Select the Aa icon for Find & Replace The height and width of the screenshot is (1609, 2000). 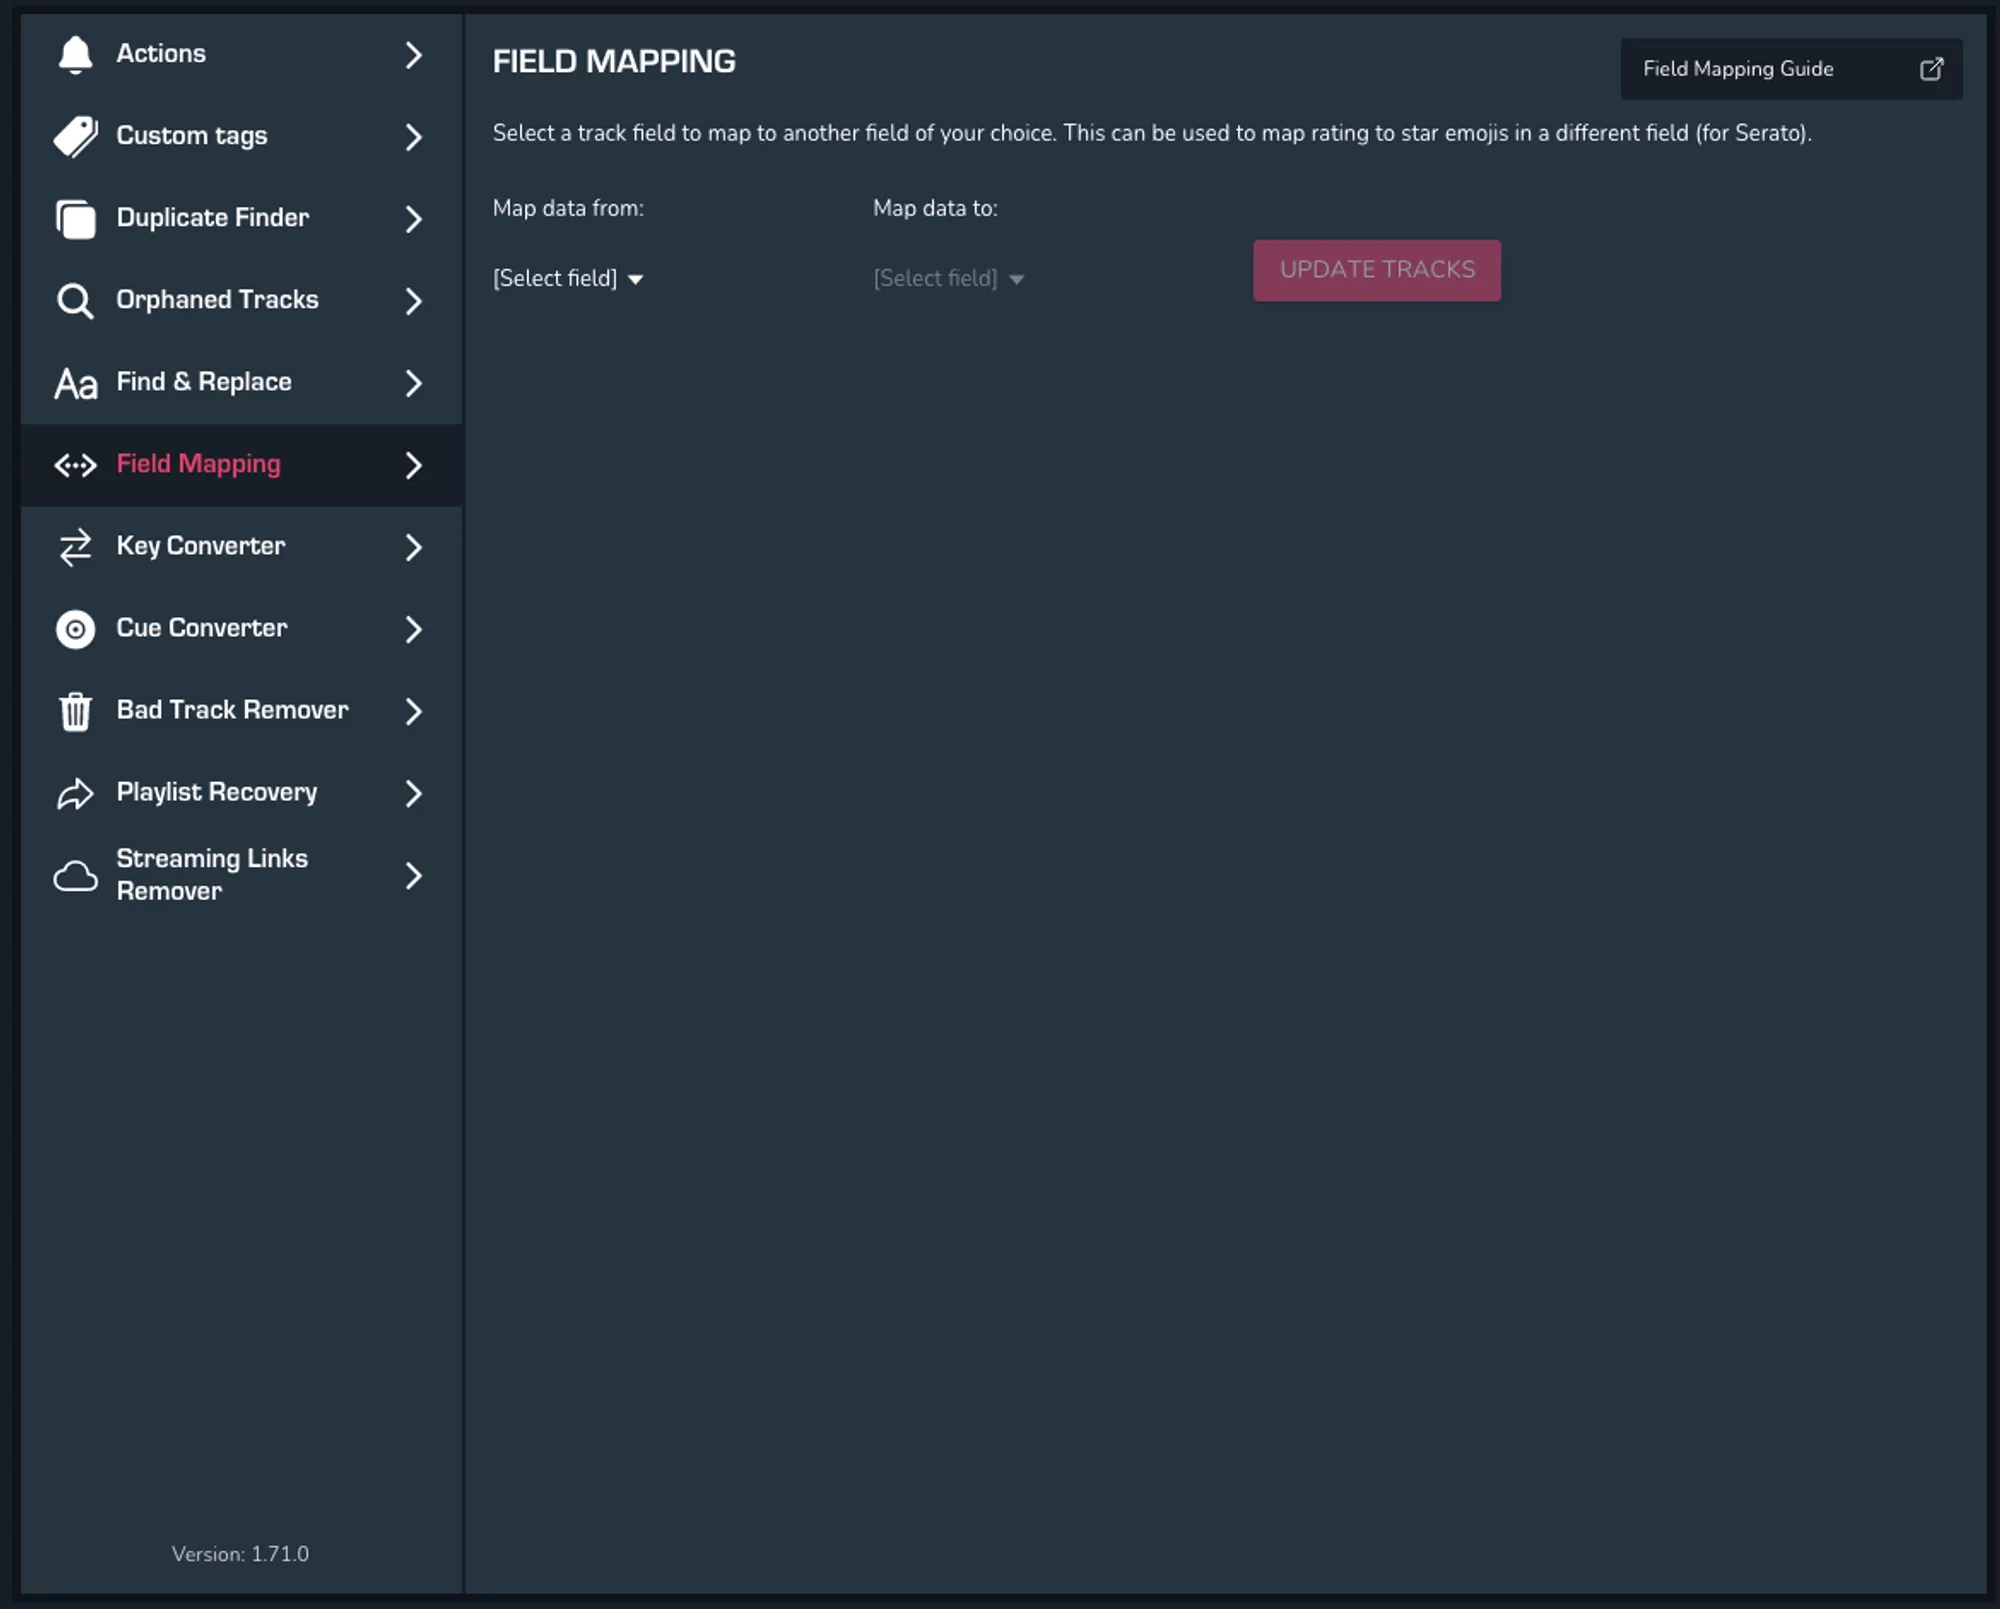click(75, 383)
